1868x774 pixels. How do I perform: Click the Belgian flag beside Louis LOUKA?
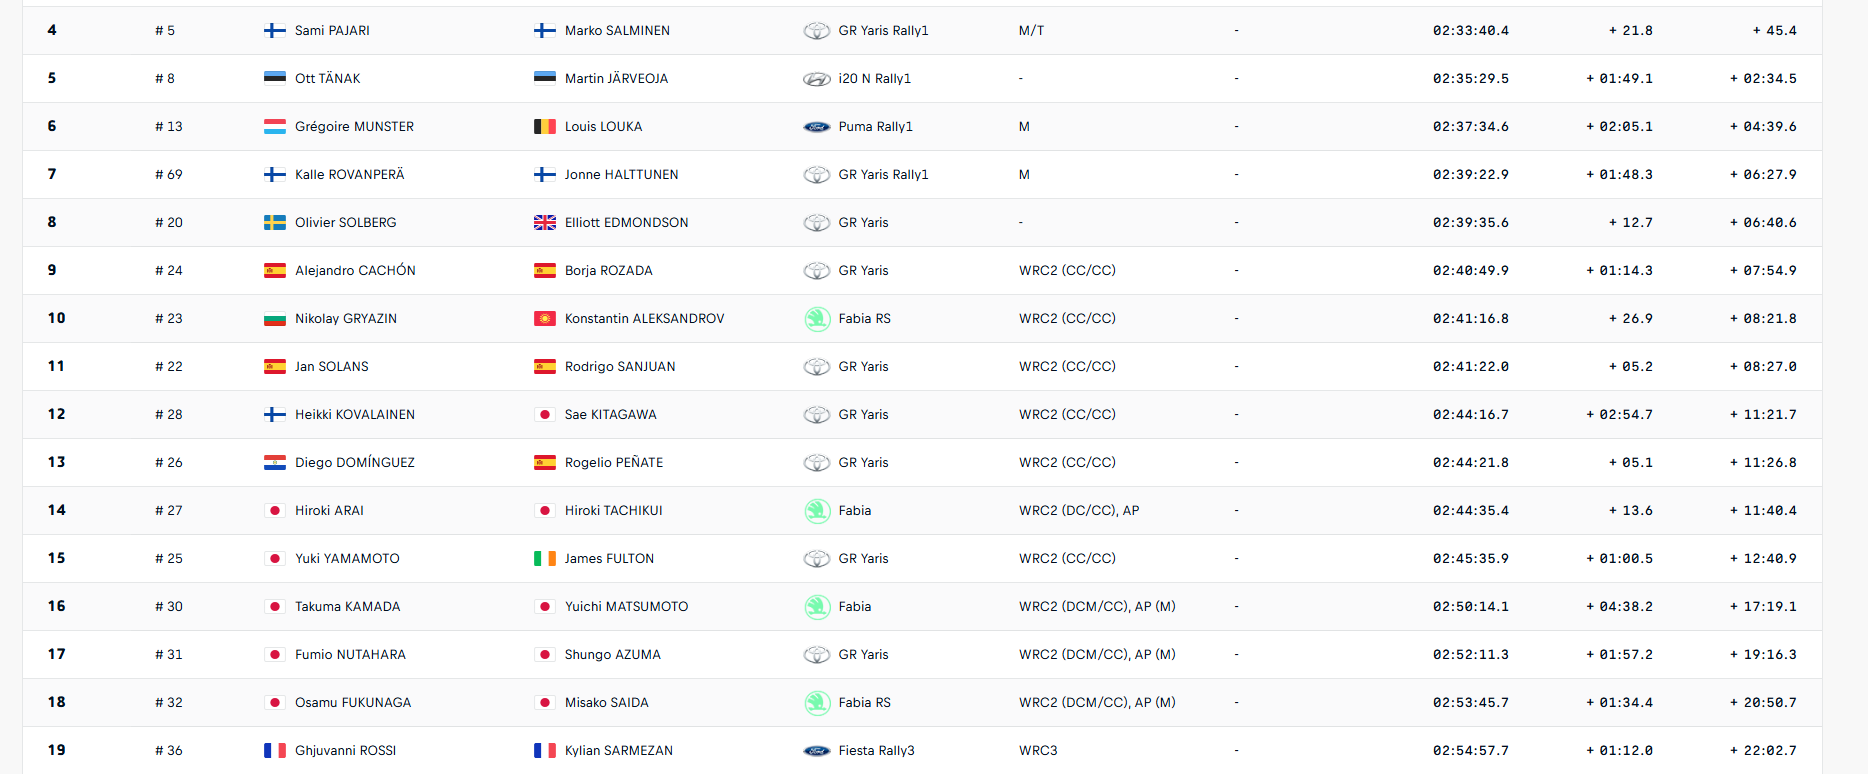pyautogui.click(x=545, y=127)
